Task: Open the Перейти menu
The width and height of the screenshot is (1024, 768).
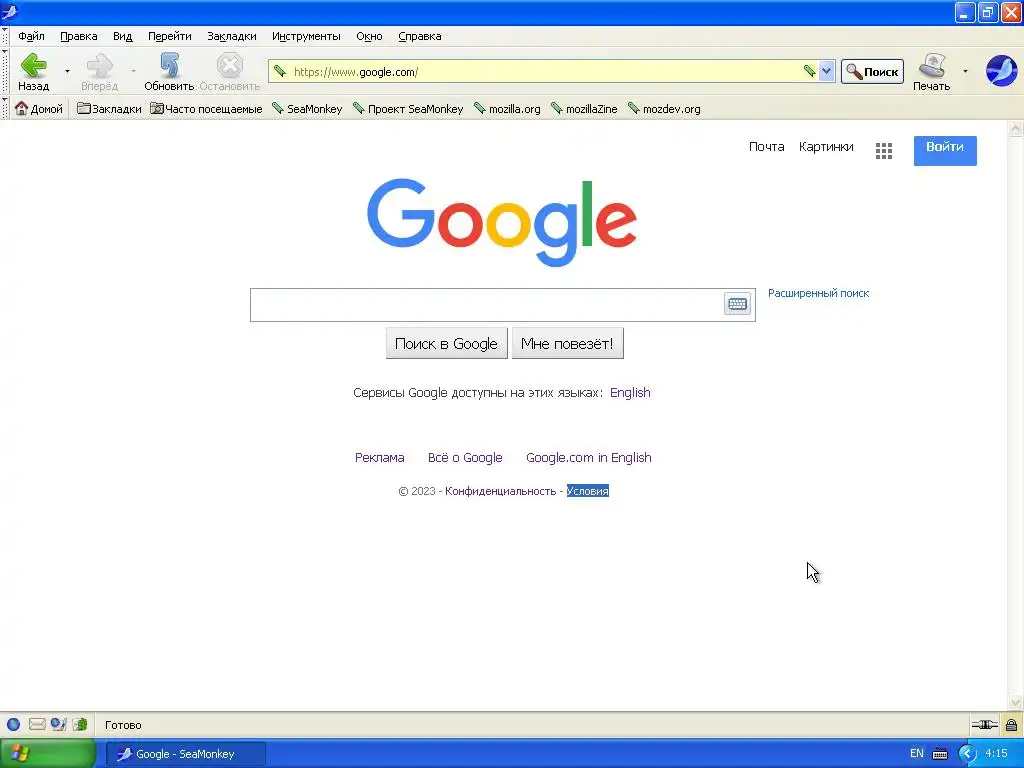Action: (170, 37)
